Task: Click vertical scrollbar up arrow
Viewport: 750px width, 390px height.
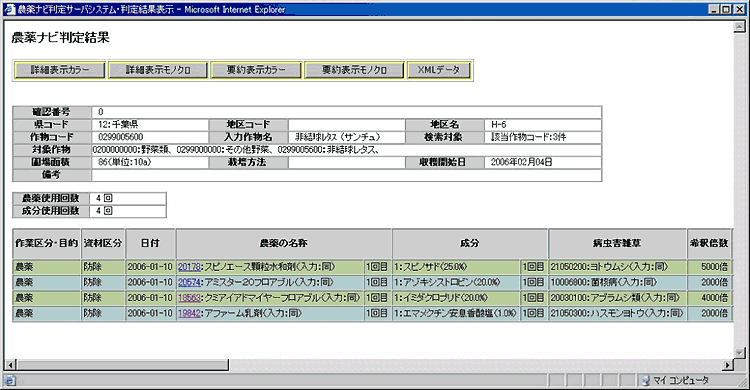Action: pyautogui.click(x=739, y=27)
